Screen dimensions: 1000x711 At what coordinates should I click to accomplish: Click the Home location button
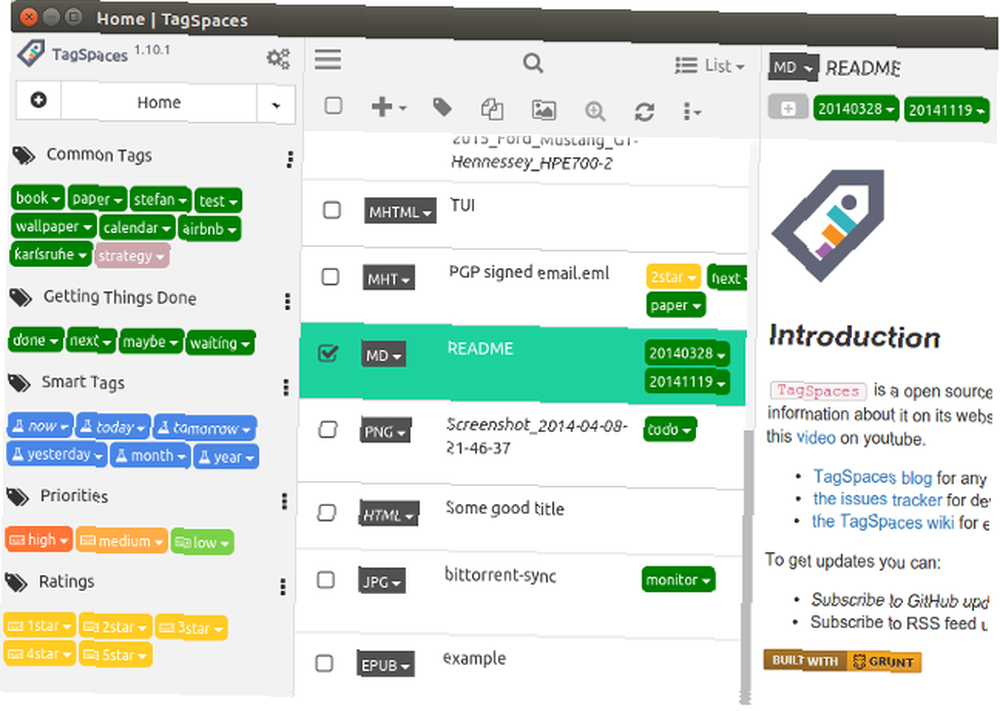[x=159, y=103]
